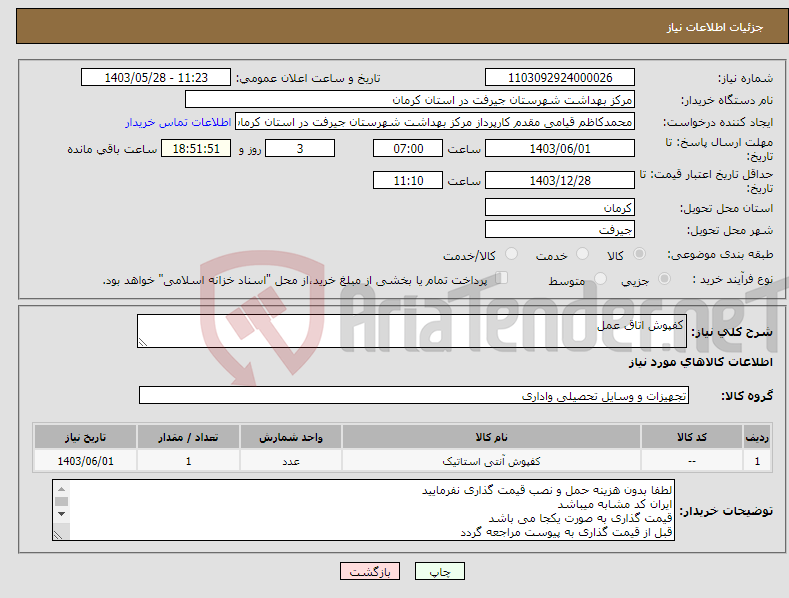Viewport: 789px width, 598px height.
Task: Click scroll up arrow in buyer notes
Action: pos(61,489)
